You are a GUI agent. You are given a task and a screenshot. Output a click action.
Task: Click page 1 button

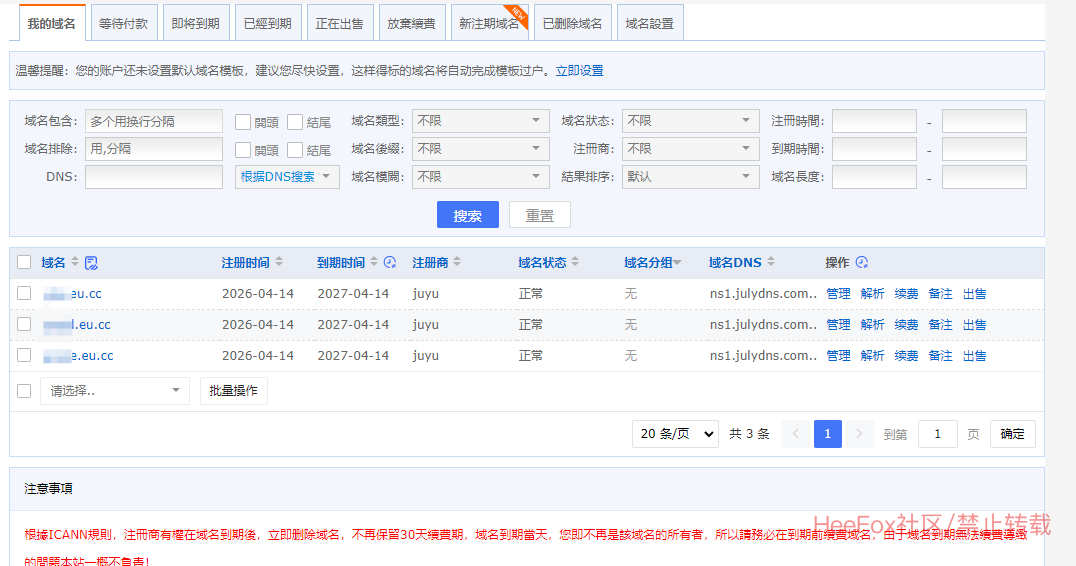tap(828, 434)
